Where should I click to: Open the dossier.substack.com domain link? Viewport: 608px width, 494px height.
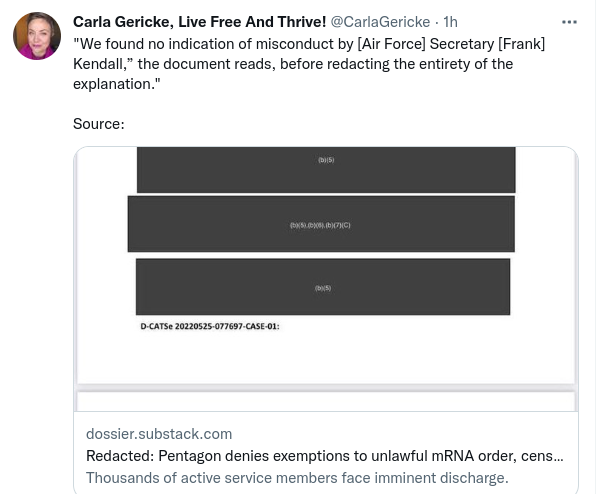159,434
